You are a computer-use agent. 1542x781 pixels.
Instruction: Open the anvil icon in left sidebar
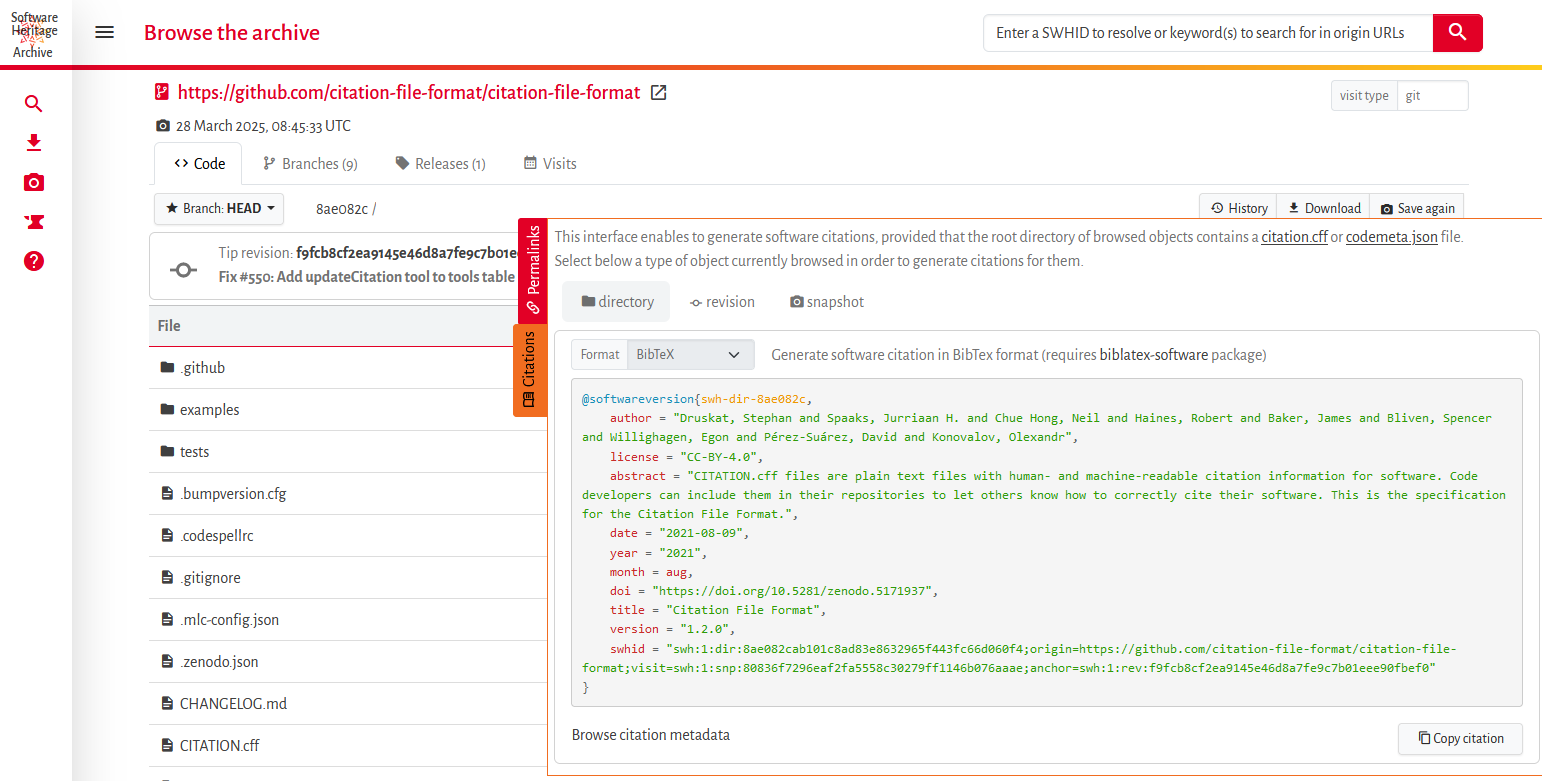tap(34, 222)
